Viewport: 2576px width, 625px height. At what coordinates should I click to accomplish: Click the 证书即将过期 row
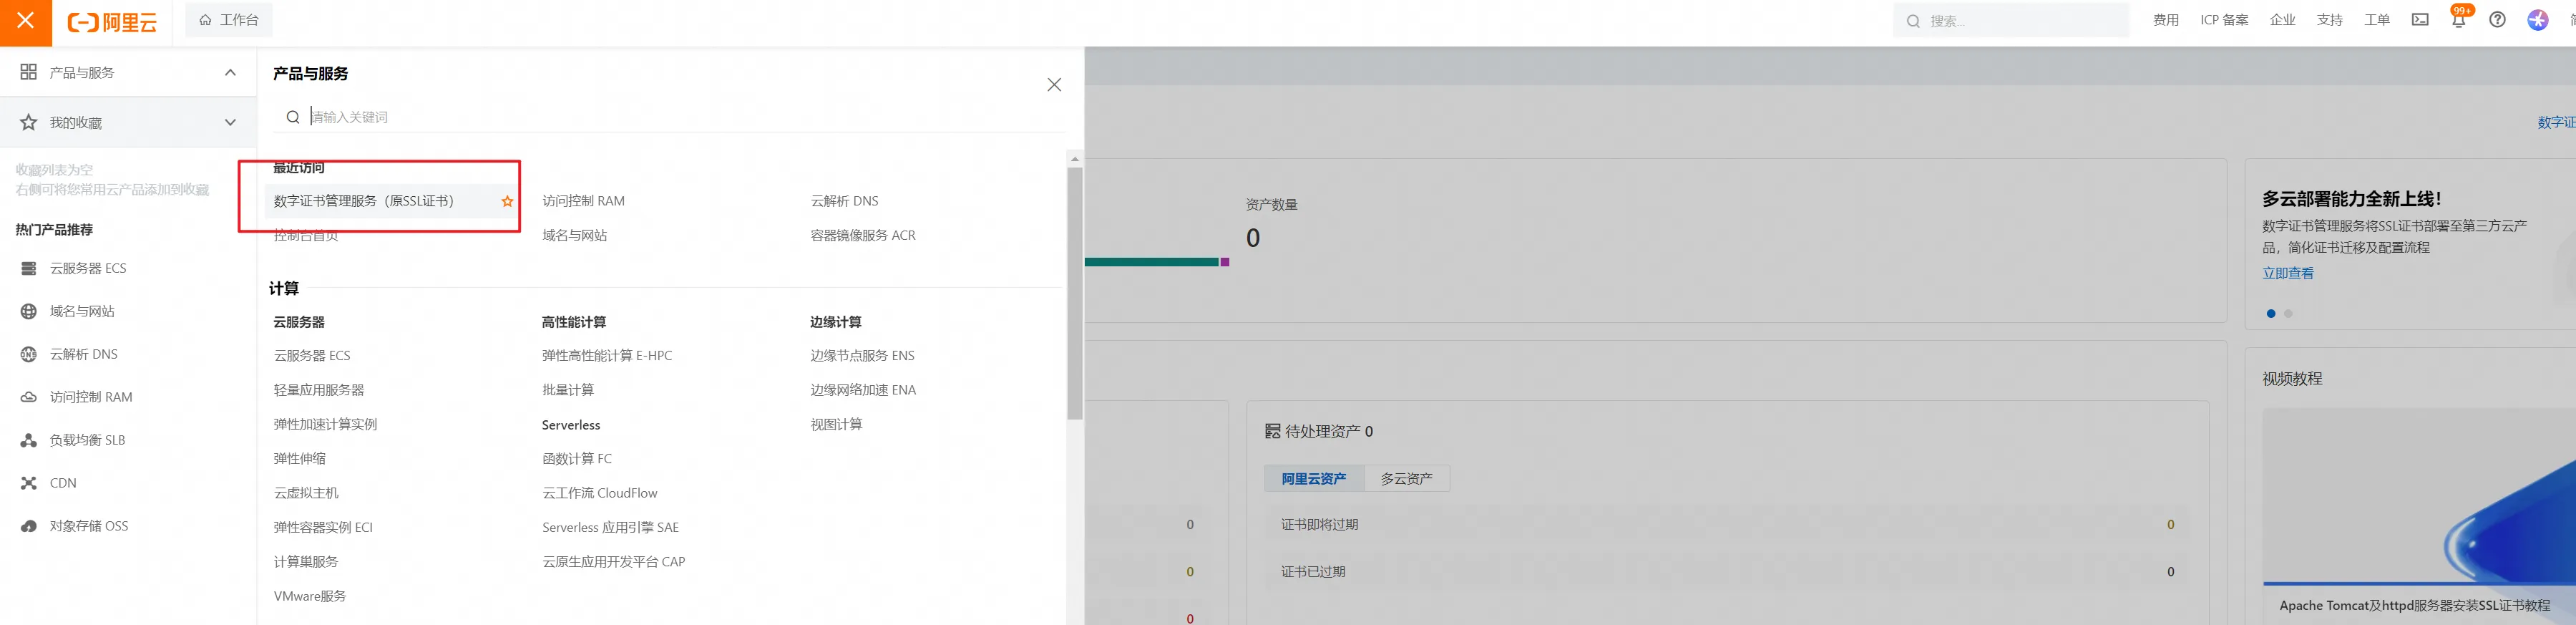point(1727,524)
